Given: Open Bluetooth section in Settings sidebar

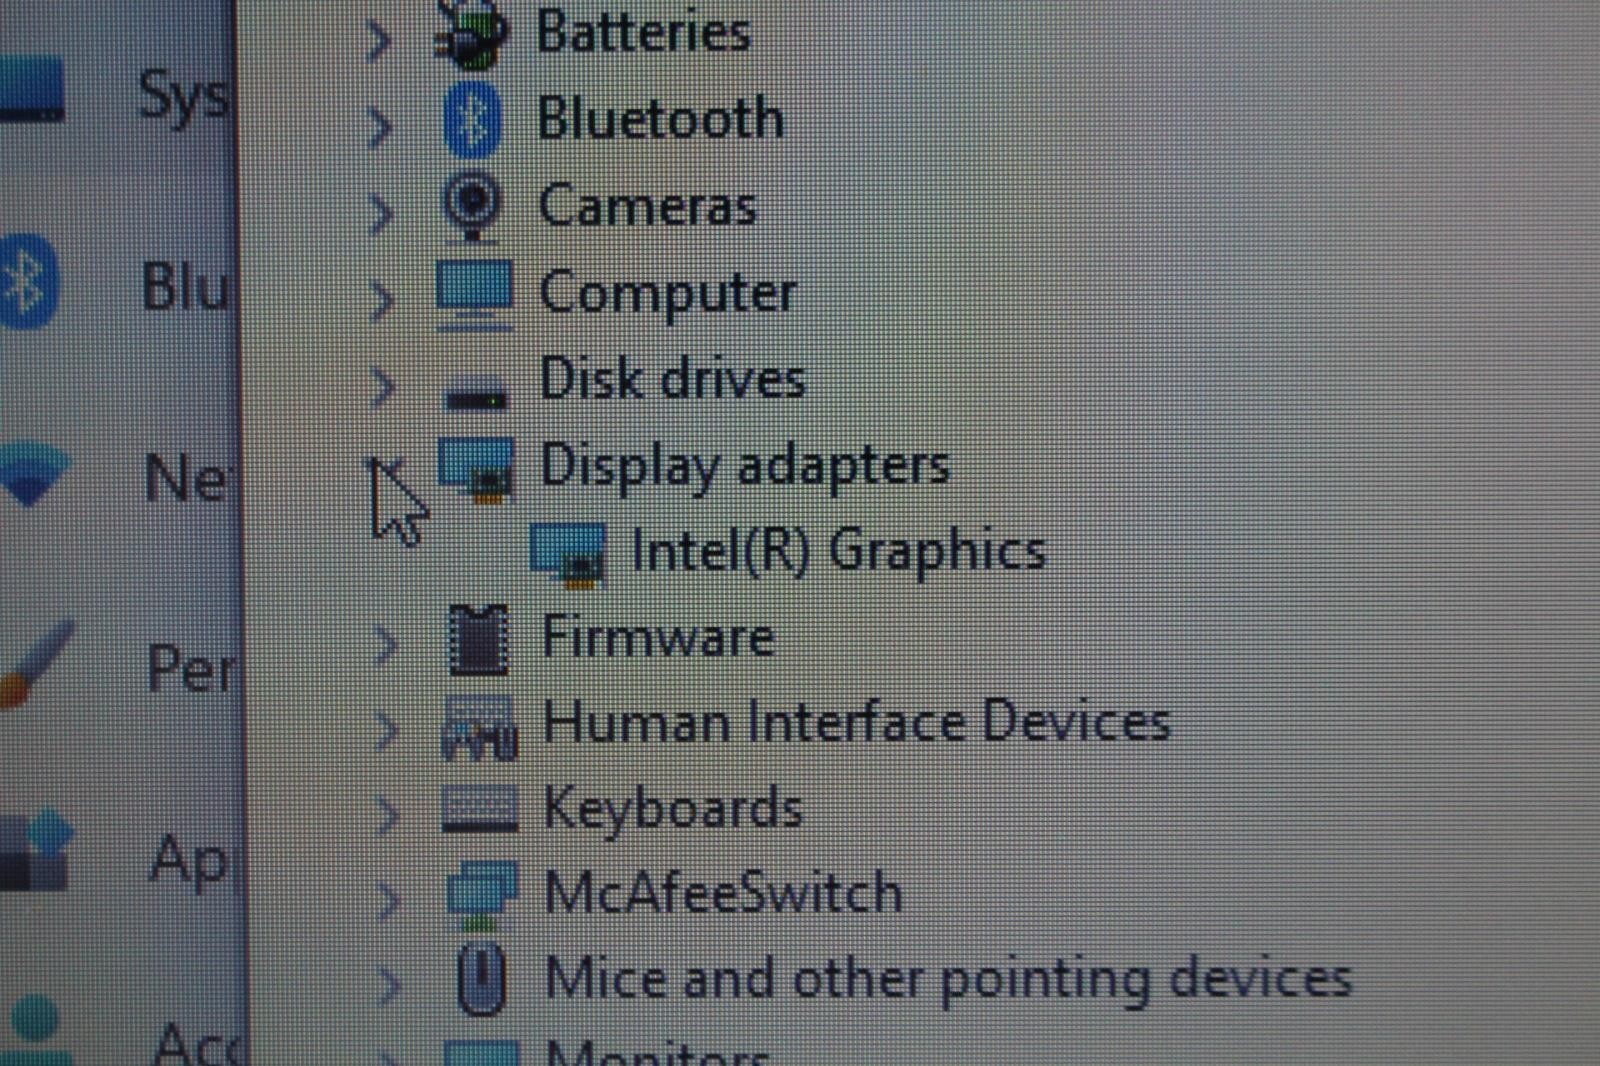Looking at the screenshot, I should 186,288.
